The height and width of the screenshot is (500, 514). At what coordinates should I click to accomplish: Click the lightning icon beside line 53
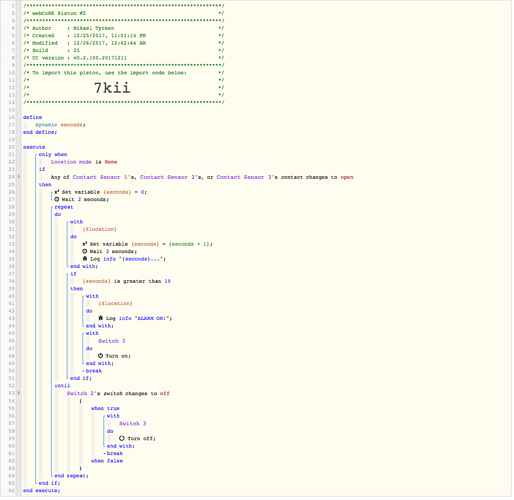pos(19,393)
